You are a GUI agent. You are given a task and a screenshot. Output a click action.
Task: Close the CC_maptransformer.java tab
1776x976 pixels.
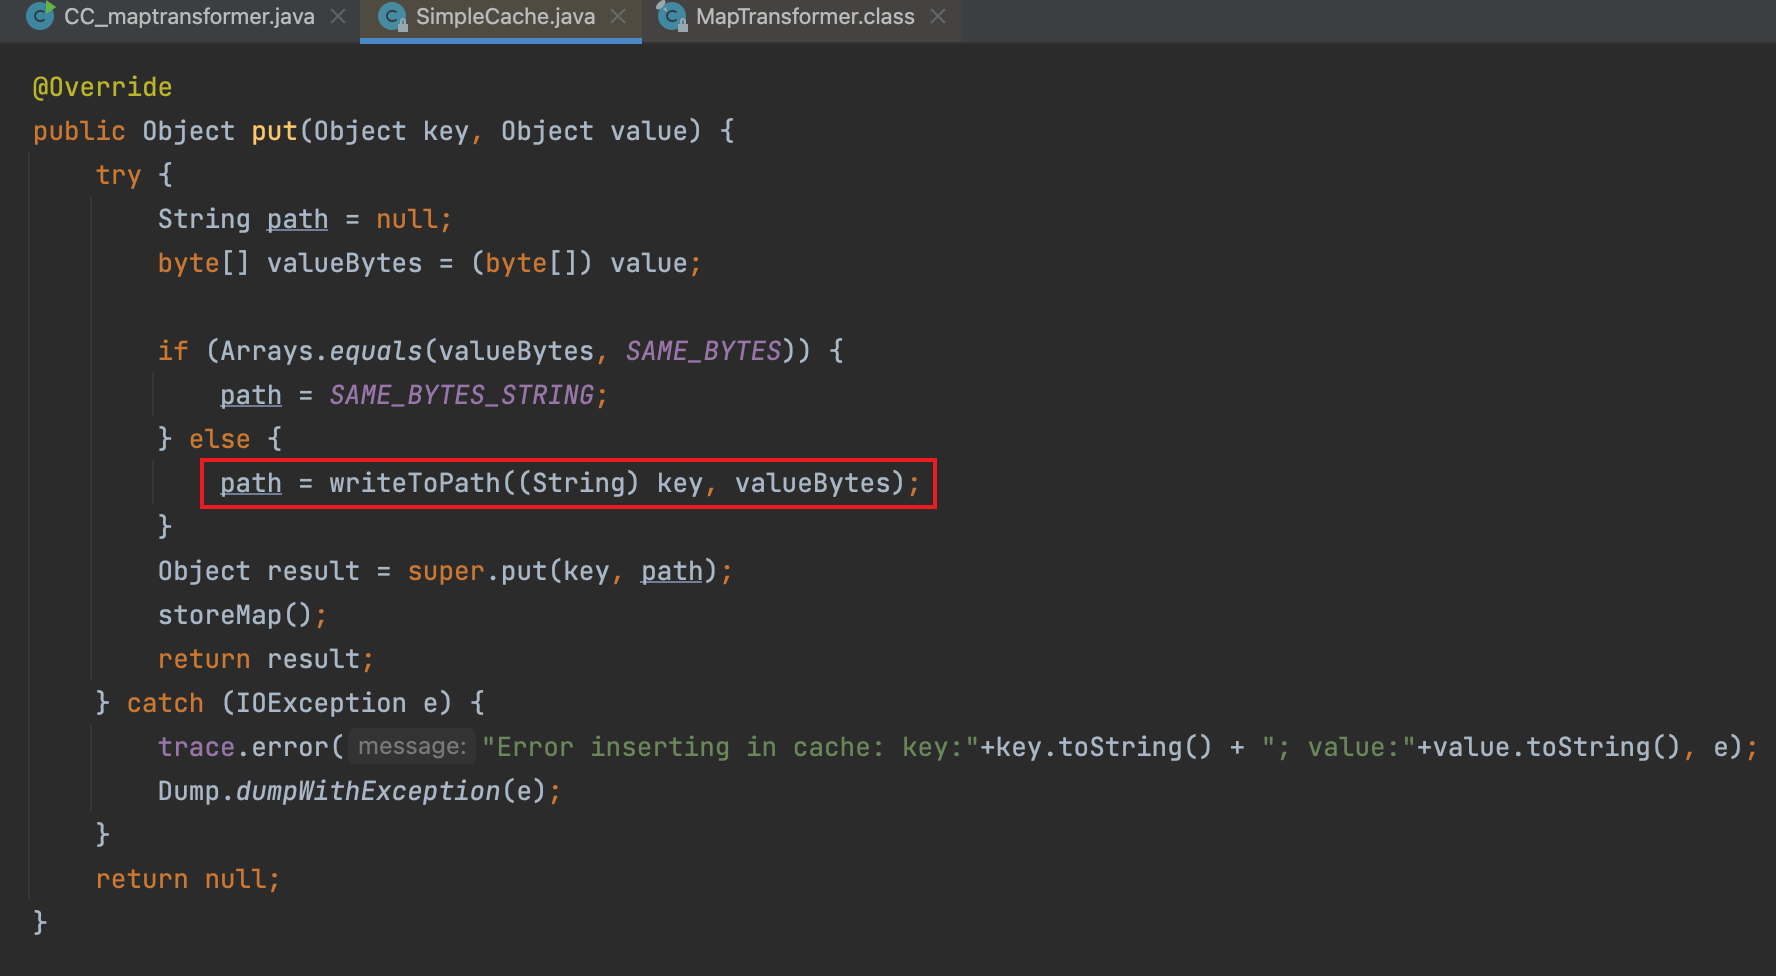click(x=338, y=16)
